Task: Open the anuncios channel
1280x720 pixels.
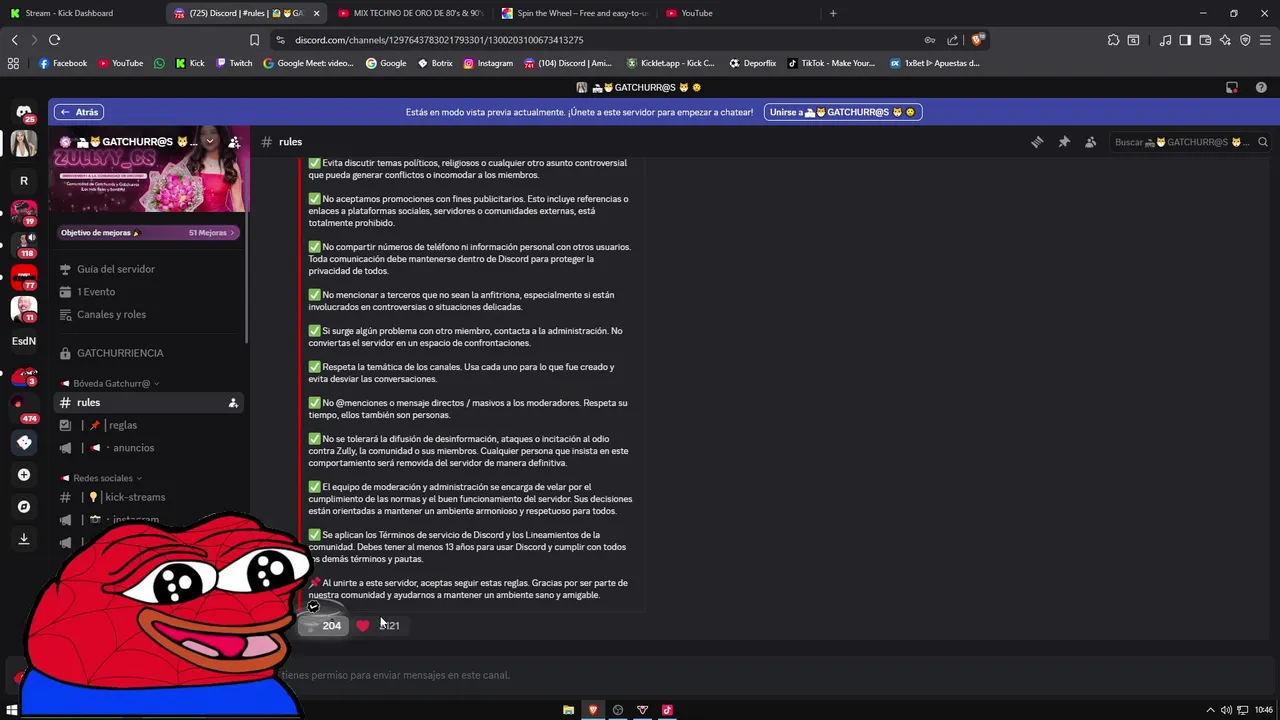Action: [148, 448]
